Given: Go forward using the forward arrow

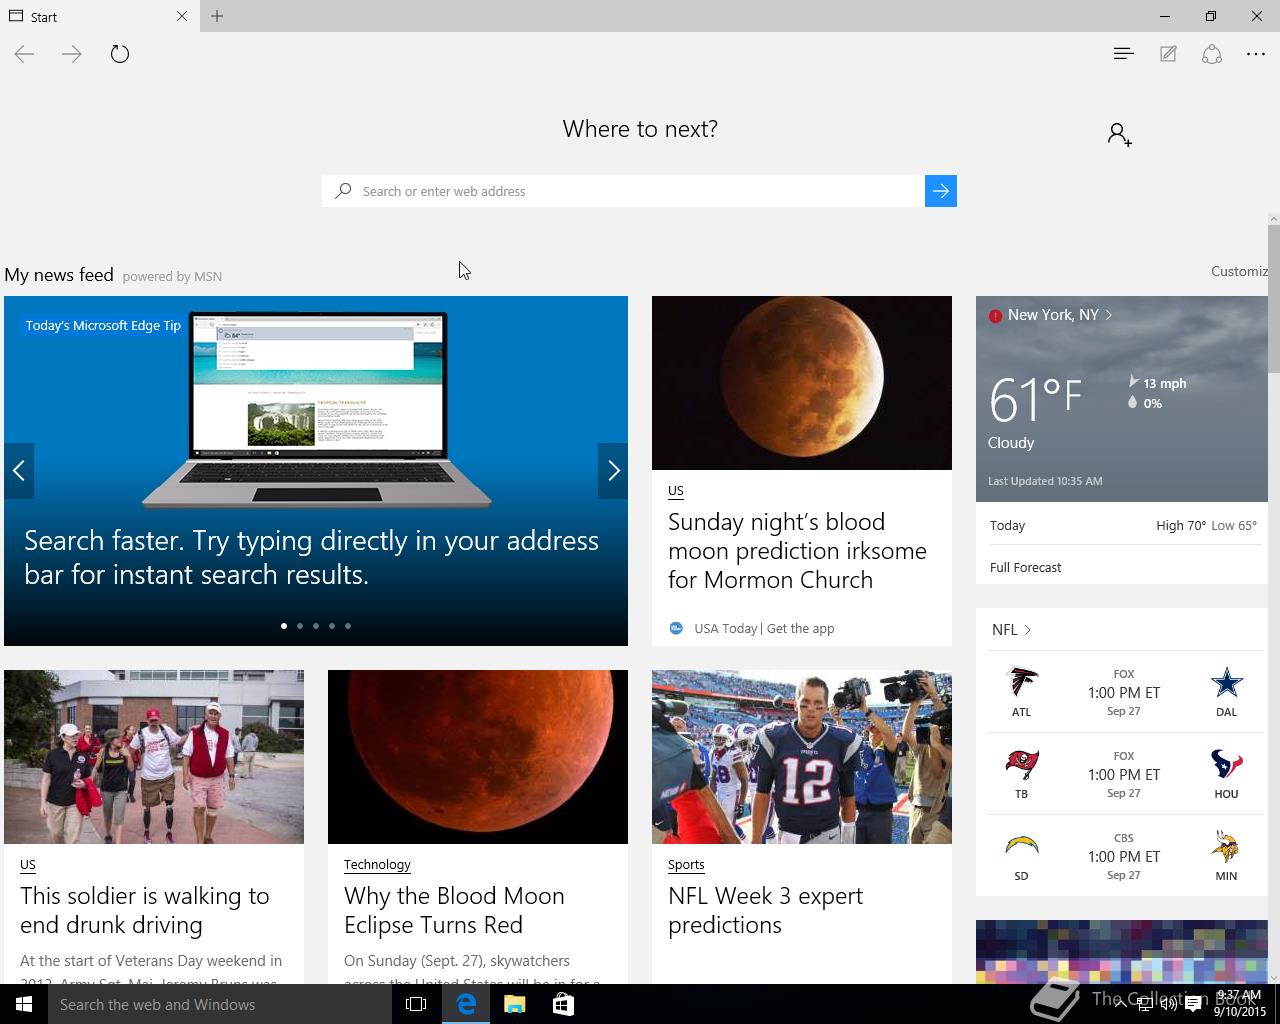Looking at the screenshot, I should [x=72, y=54].
